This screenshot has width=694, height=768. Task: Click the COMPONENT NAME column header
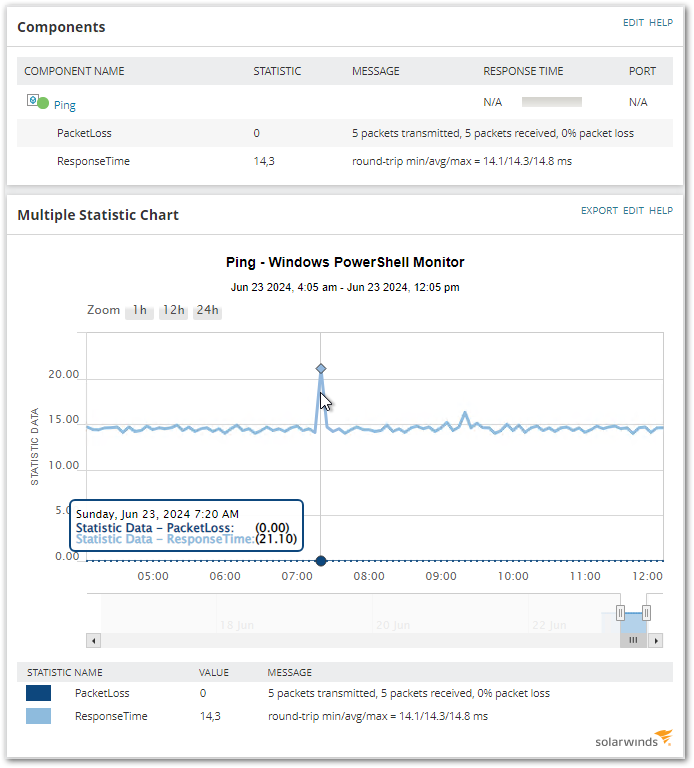pyautogui.click(x=74, y=71)
